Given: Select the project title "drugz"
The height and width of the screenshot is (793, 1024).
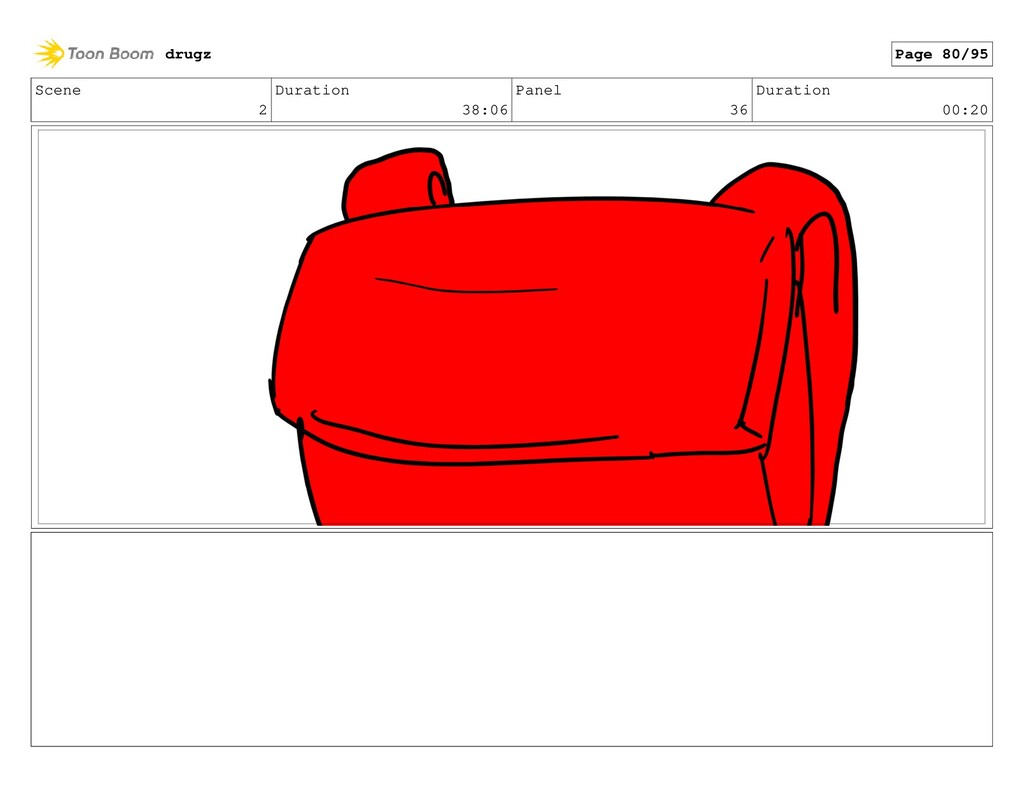Looking at the screenshot, I should pos(188,54).
